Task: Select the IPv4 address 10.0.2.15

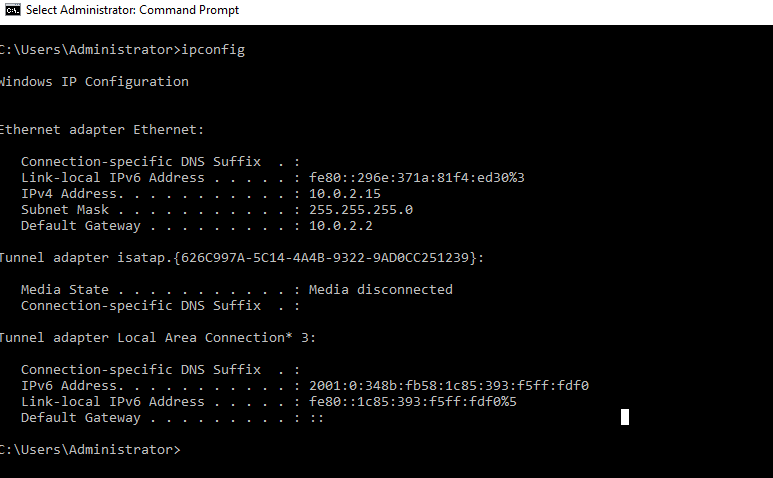Action: tap(345, 193)
